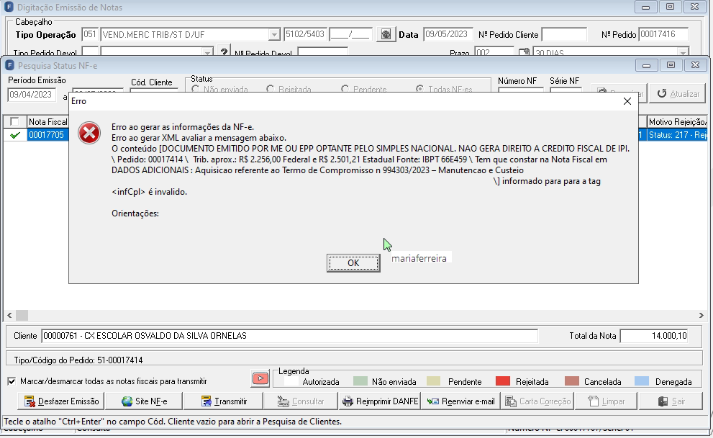Viewport: 713px width, 438px height.
Task: Click Cód. Cliente input field
Action: click(x=154, y=92)
